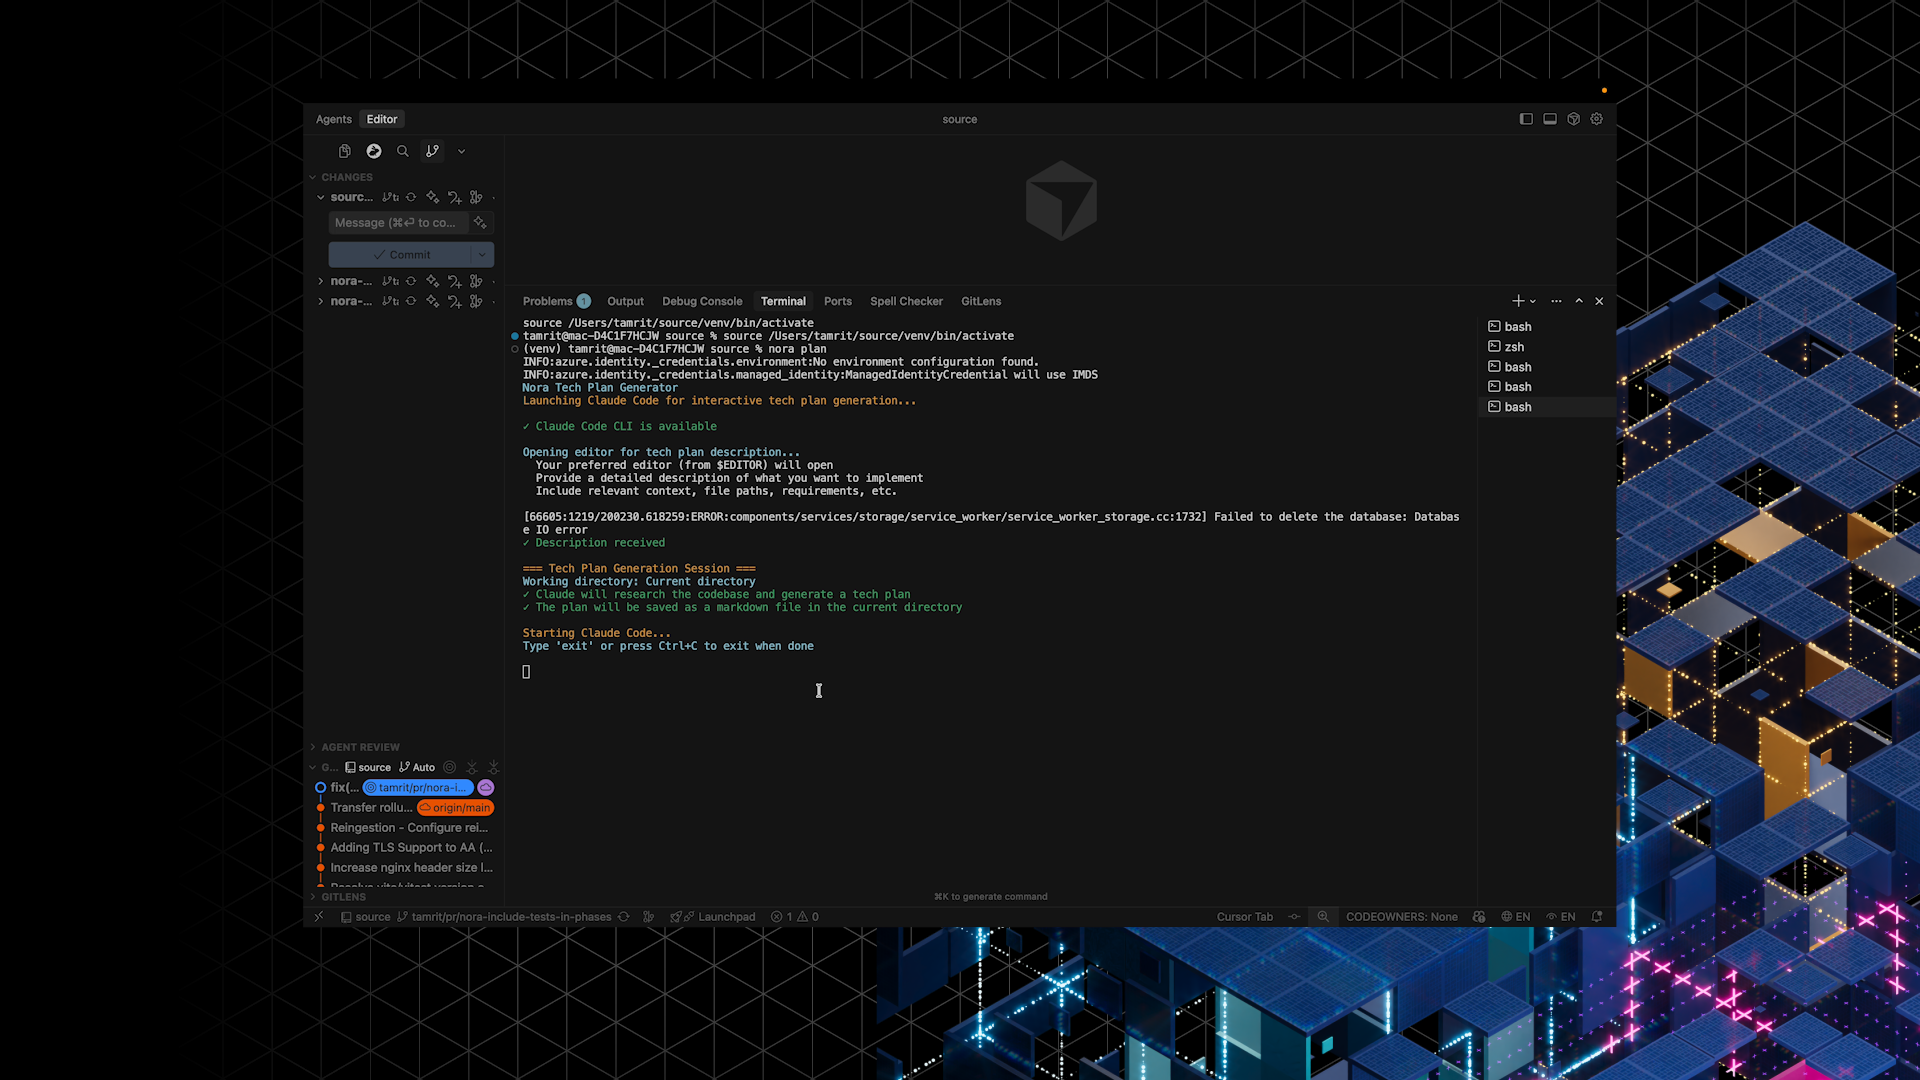Open remote window icon in status bar
This screenshot has width=1920, height=1080.
(x=319, y=916)
